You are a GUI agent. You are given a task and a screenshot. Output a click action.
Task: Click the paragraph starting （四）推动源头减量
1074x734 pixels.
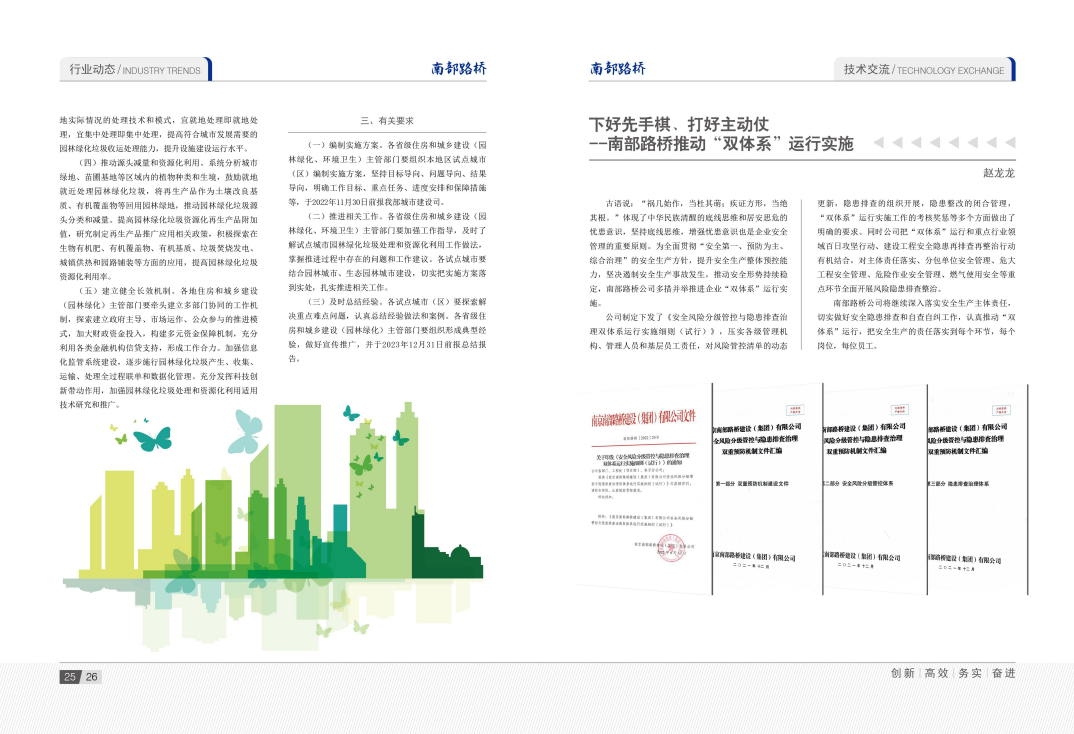coord(159,219)
